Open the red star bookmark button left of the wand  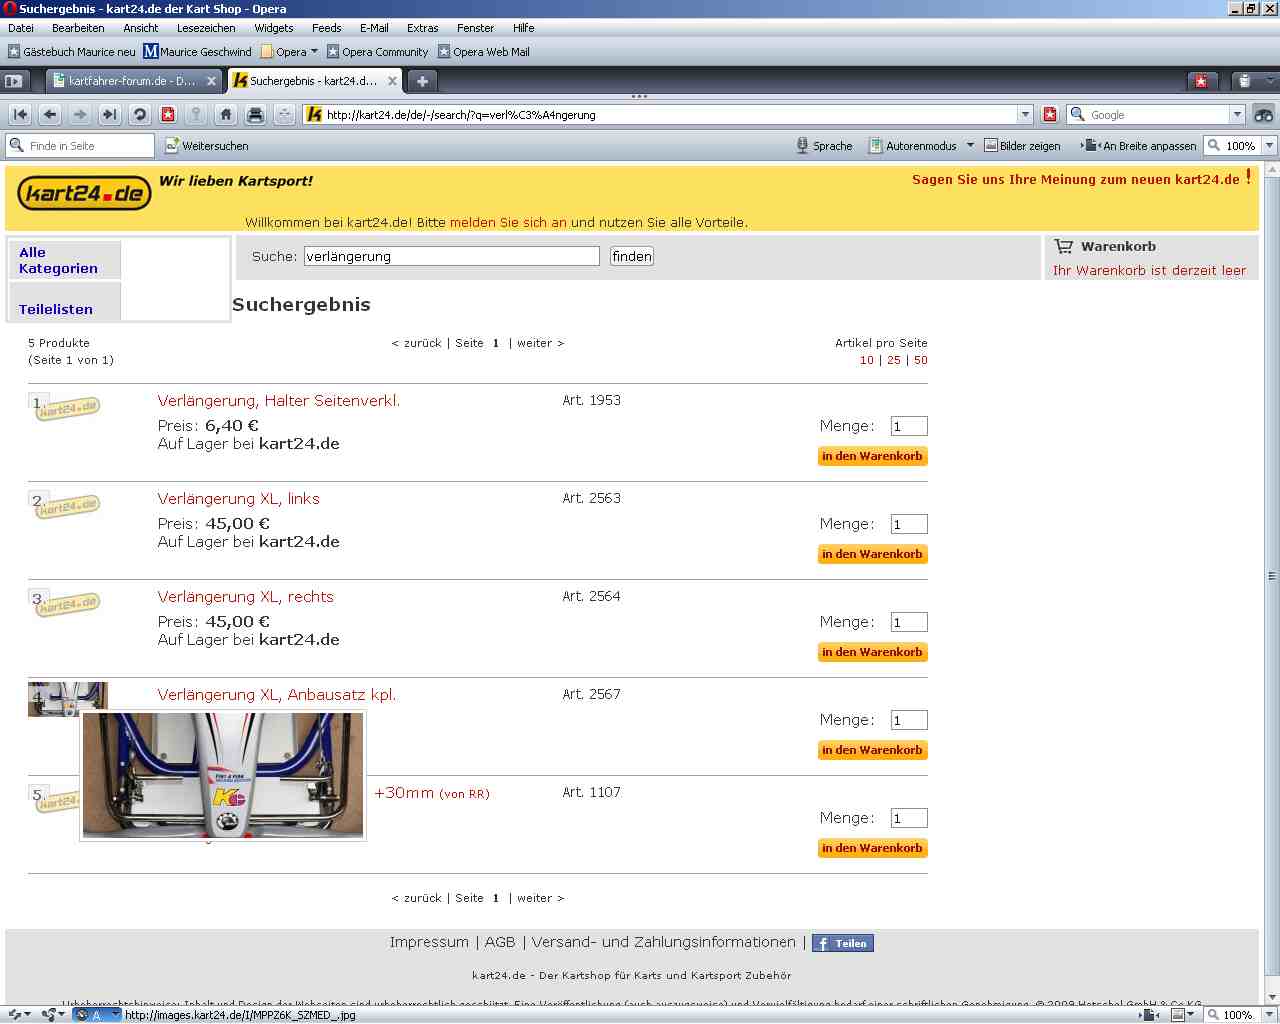click(x=168, y=115)
